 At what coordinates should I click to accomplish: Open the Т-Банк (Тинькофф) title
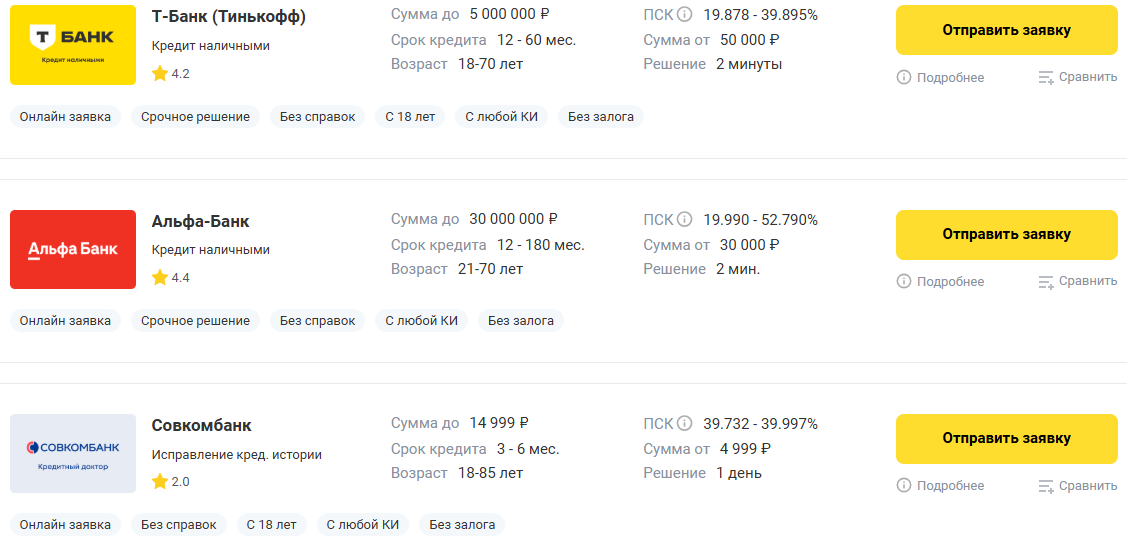pyautogui.click(x=229, y=17)
